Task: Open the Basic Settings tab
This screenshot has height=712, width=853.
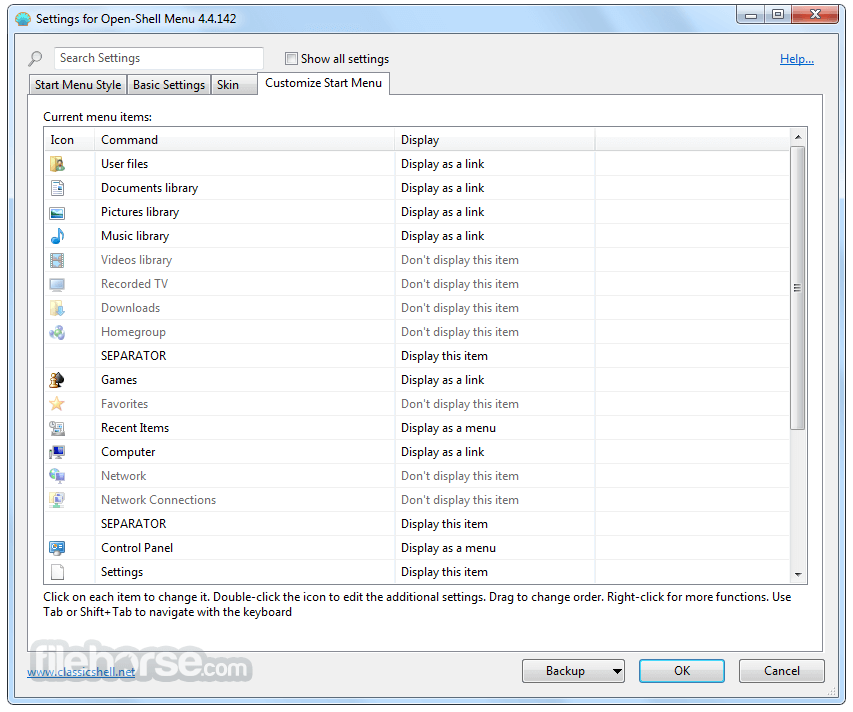Action: [169, 85]
